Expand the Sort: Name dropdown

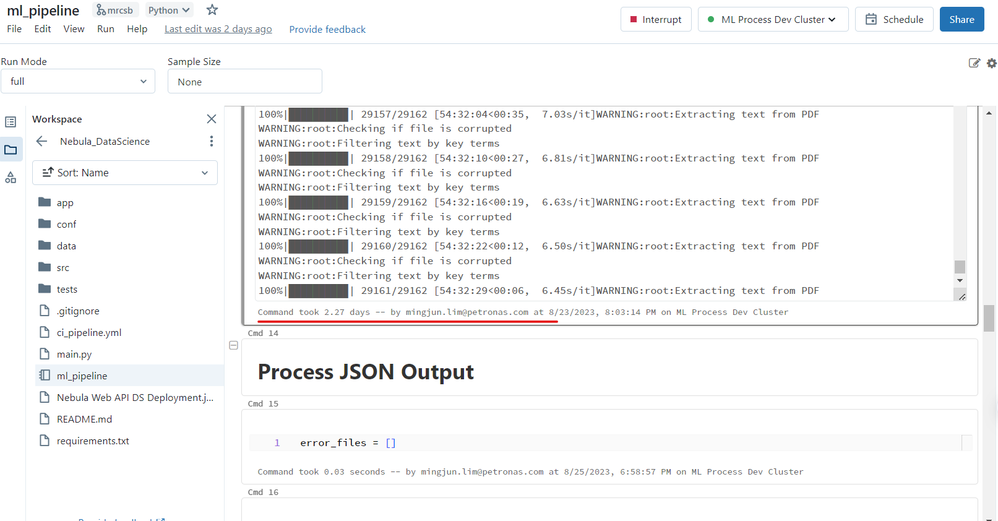tap(125, 173)
